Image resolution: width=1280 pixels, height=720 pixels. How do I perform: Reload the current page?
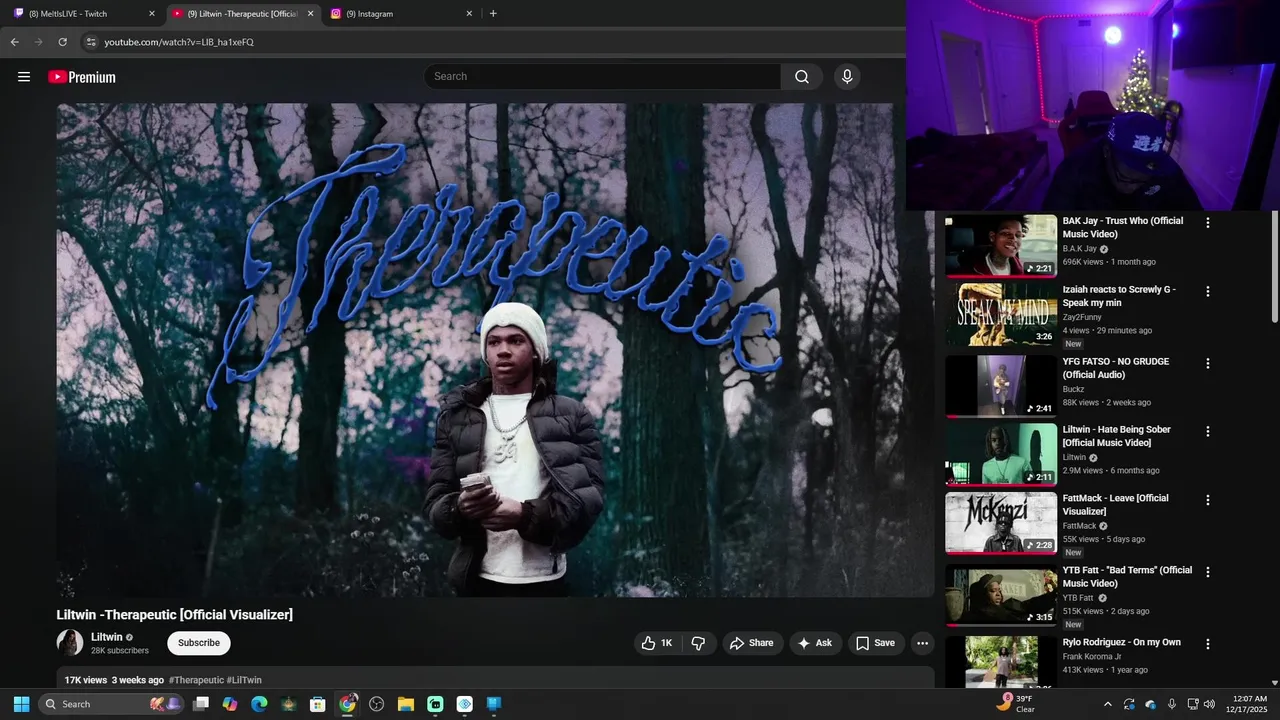62,42
